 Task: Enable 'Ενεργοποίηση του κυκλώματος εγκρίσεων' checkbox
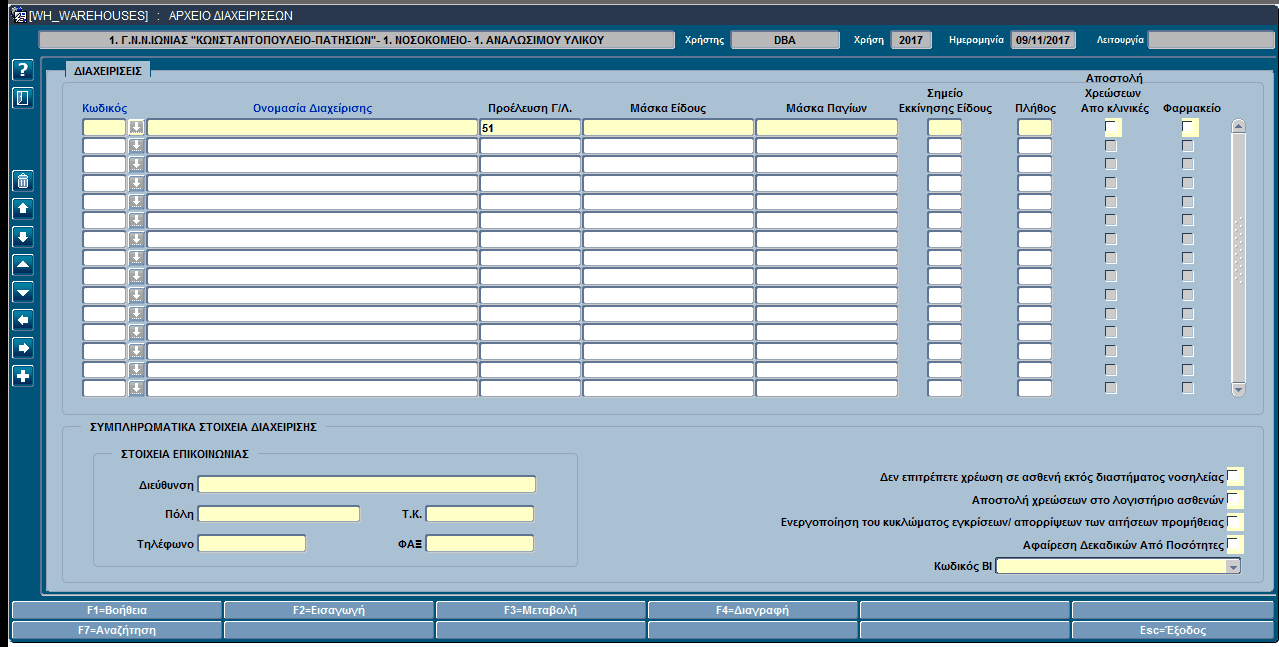point(1235,522)
